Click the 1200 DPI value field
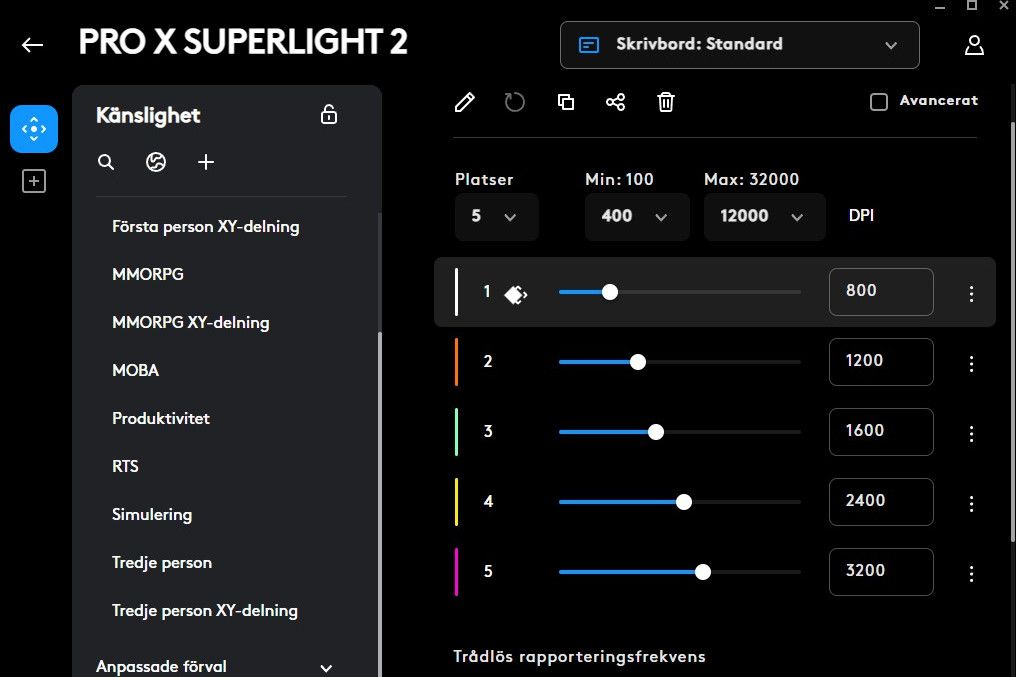The width and height of the screenshot is (1016, 677). pos(881,362)
